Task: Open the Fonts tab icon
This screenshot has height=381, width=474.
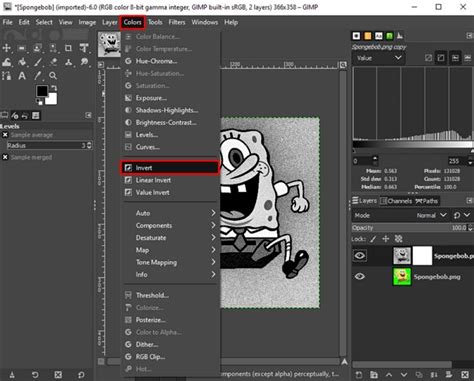Action: pyautogui.click(x=378, y=36)
